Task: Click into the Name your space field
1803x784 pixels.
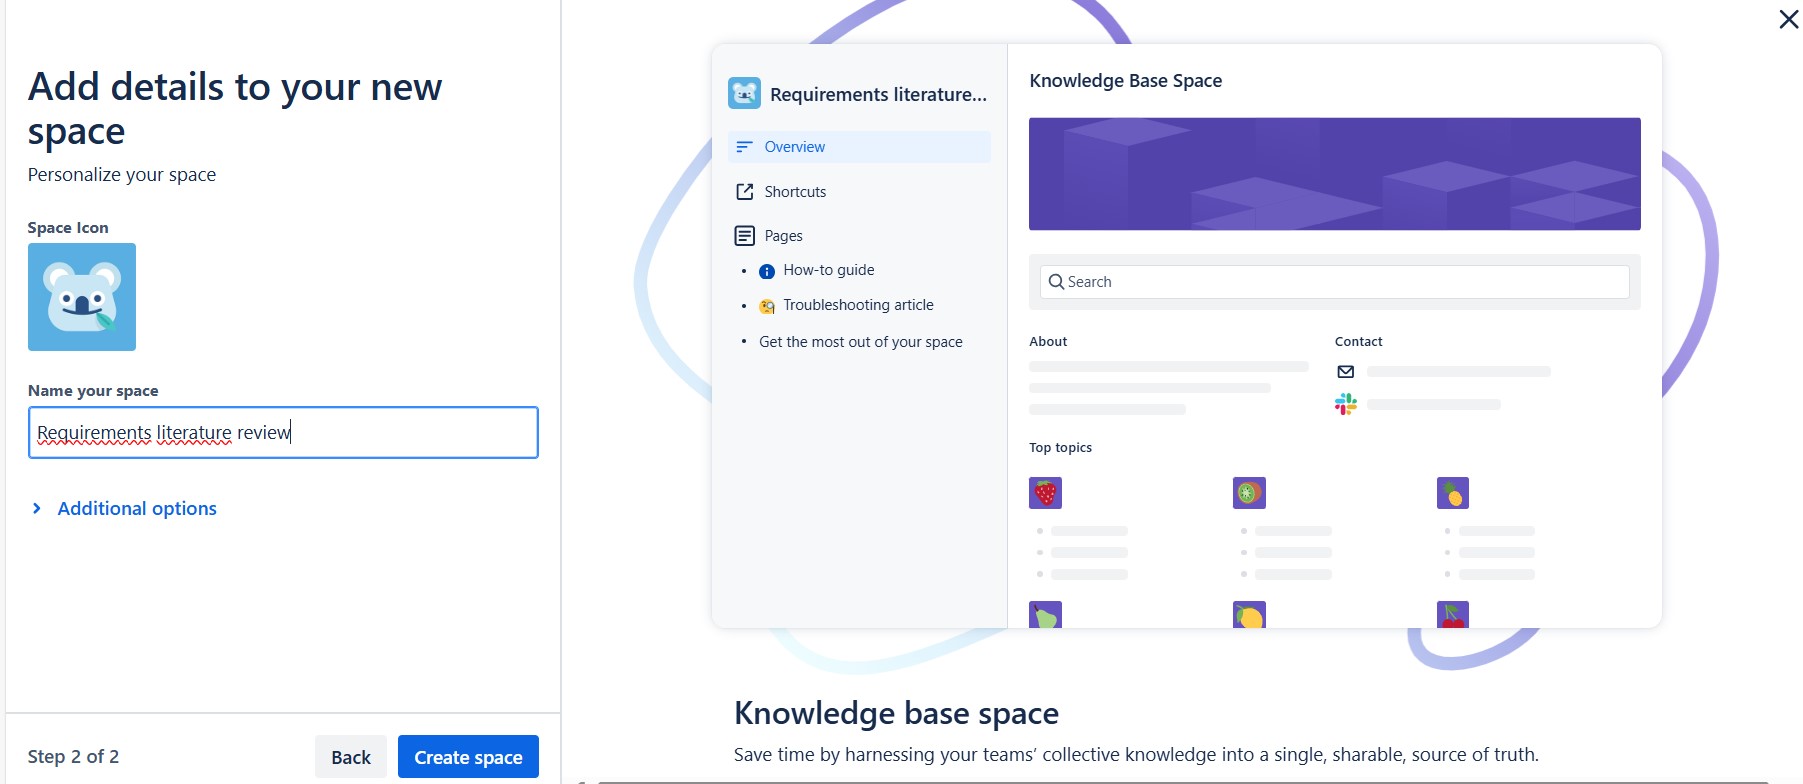Action: (x=283, y=432)
